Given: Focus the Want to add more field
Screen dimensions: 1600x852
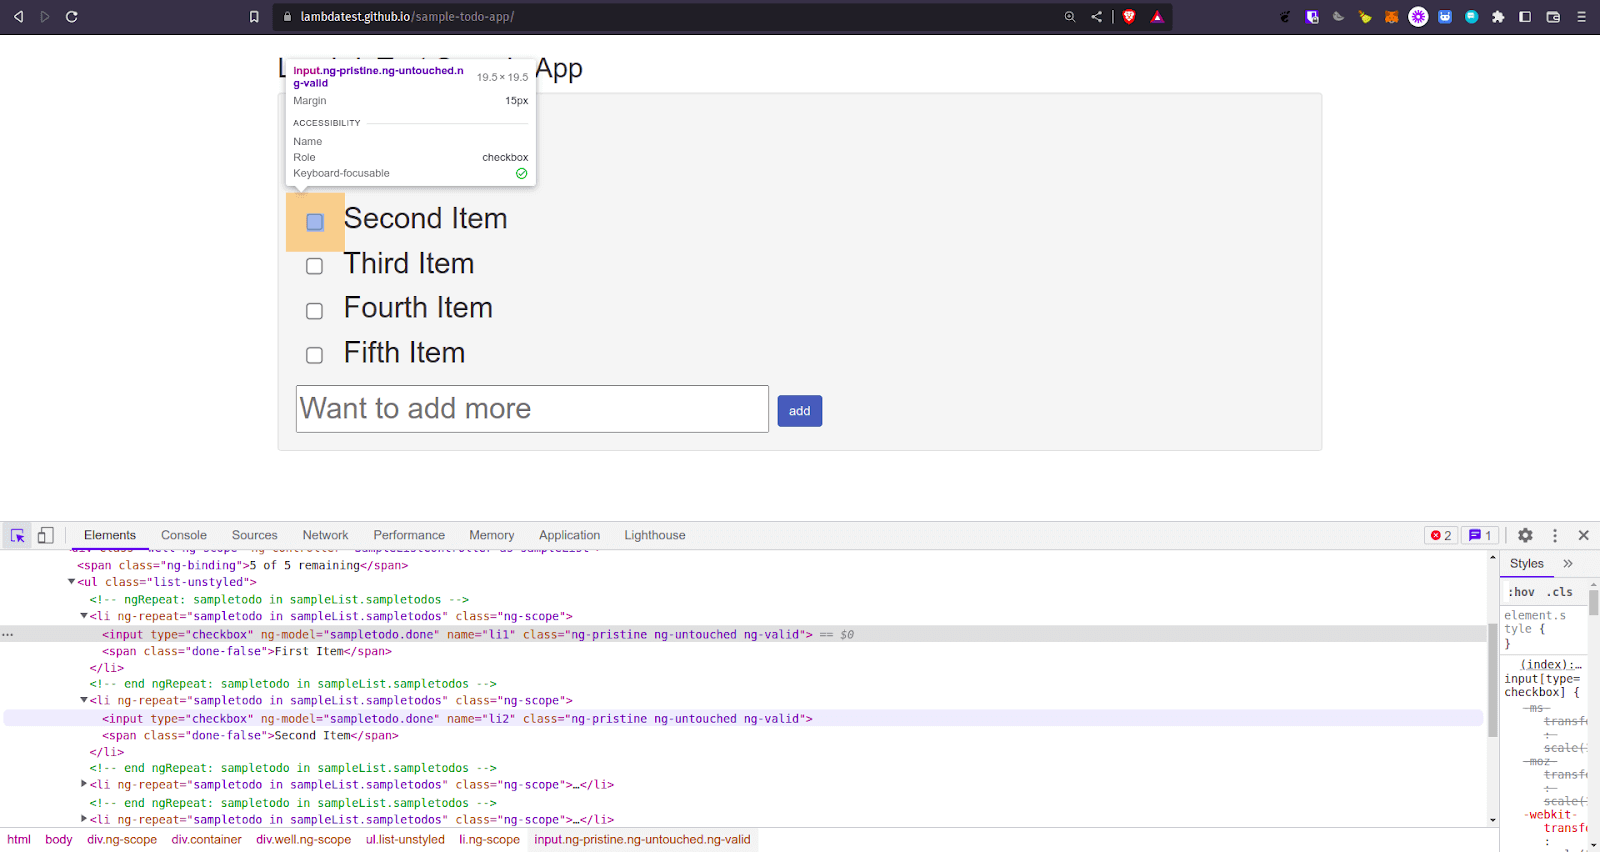Looking at the screenshot, I should 532,409.
